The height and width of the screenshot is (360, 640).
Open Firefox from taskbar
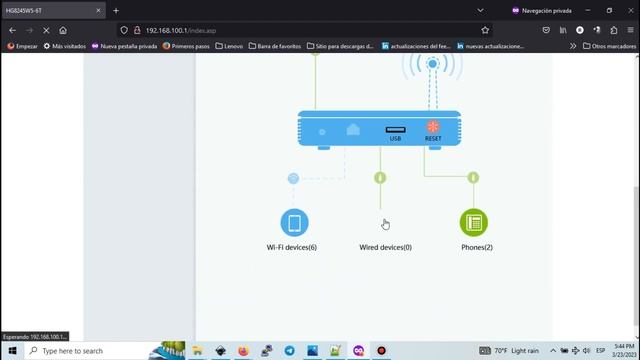click(x=243, y=351)
